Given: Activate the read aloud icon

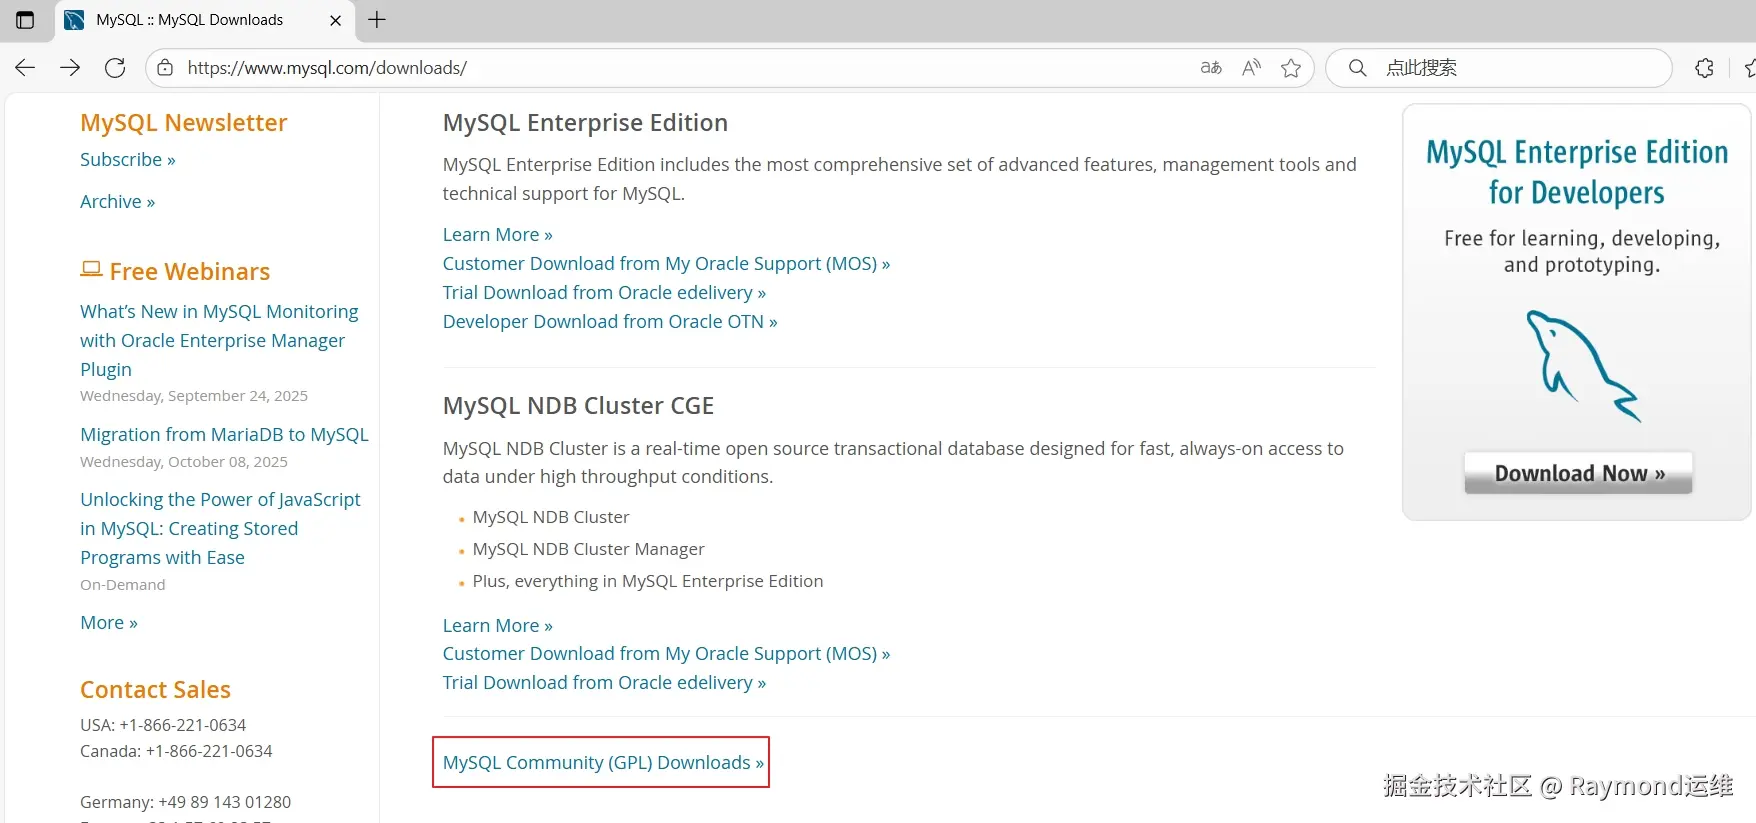Looking at the screenshot, I should pyautogui.click(x=1251, y=68).
